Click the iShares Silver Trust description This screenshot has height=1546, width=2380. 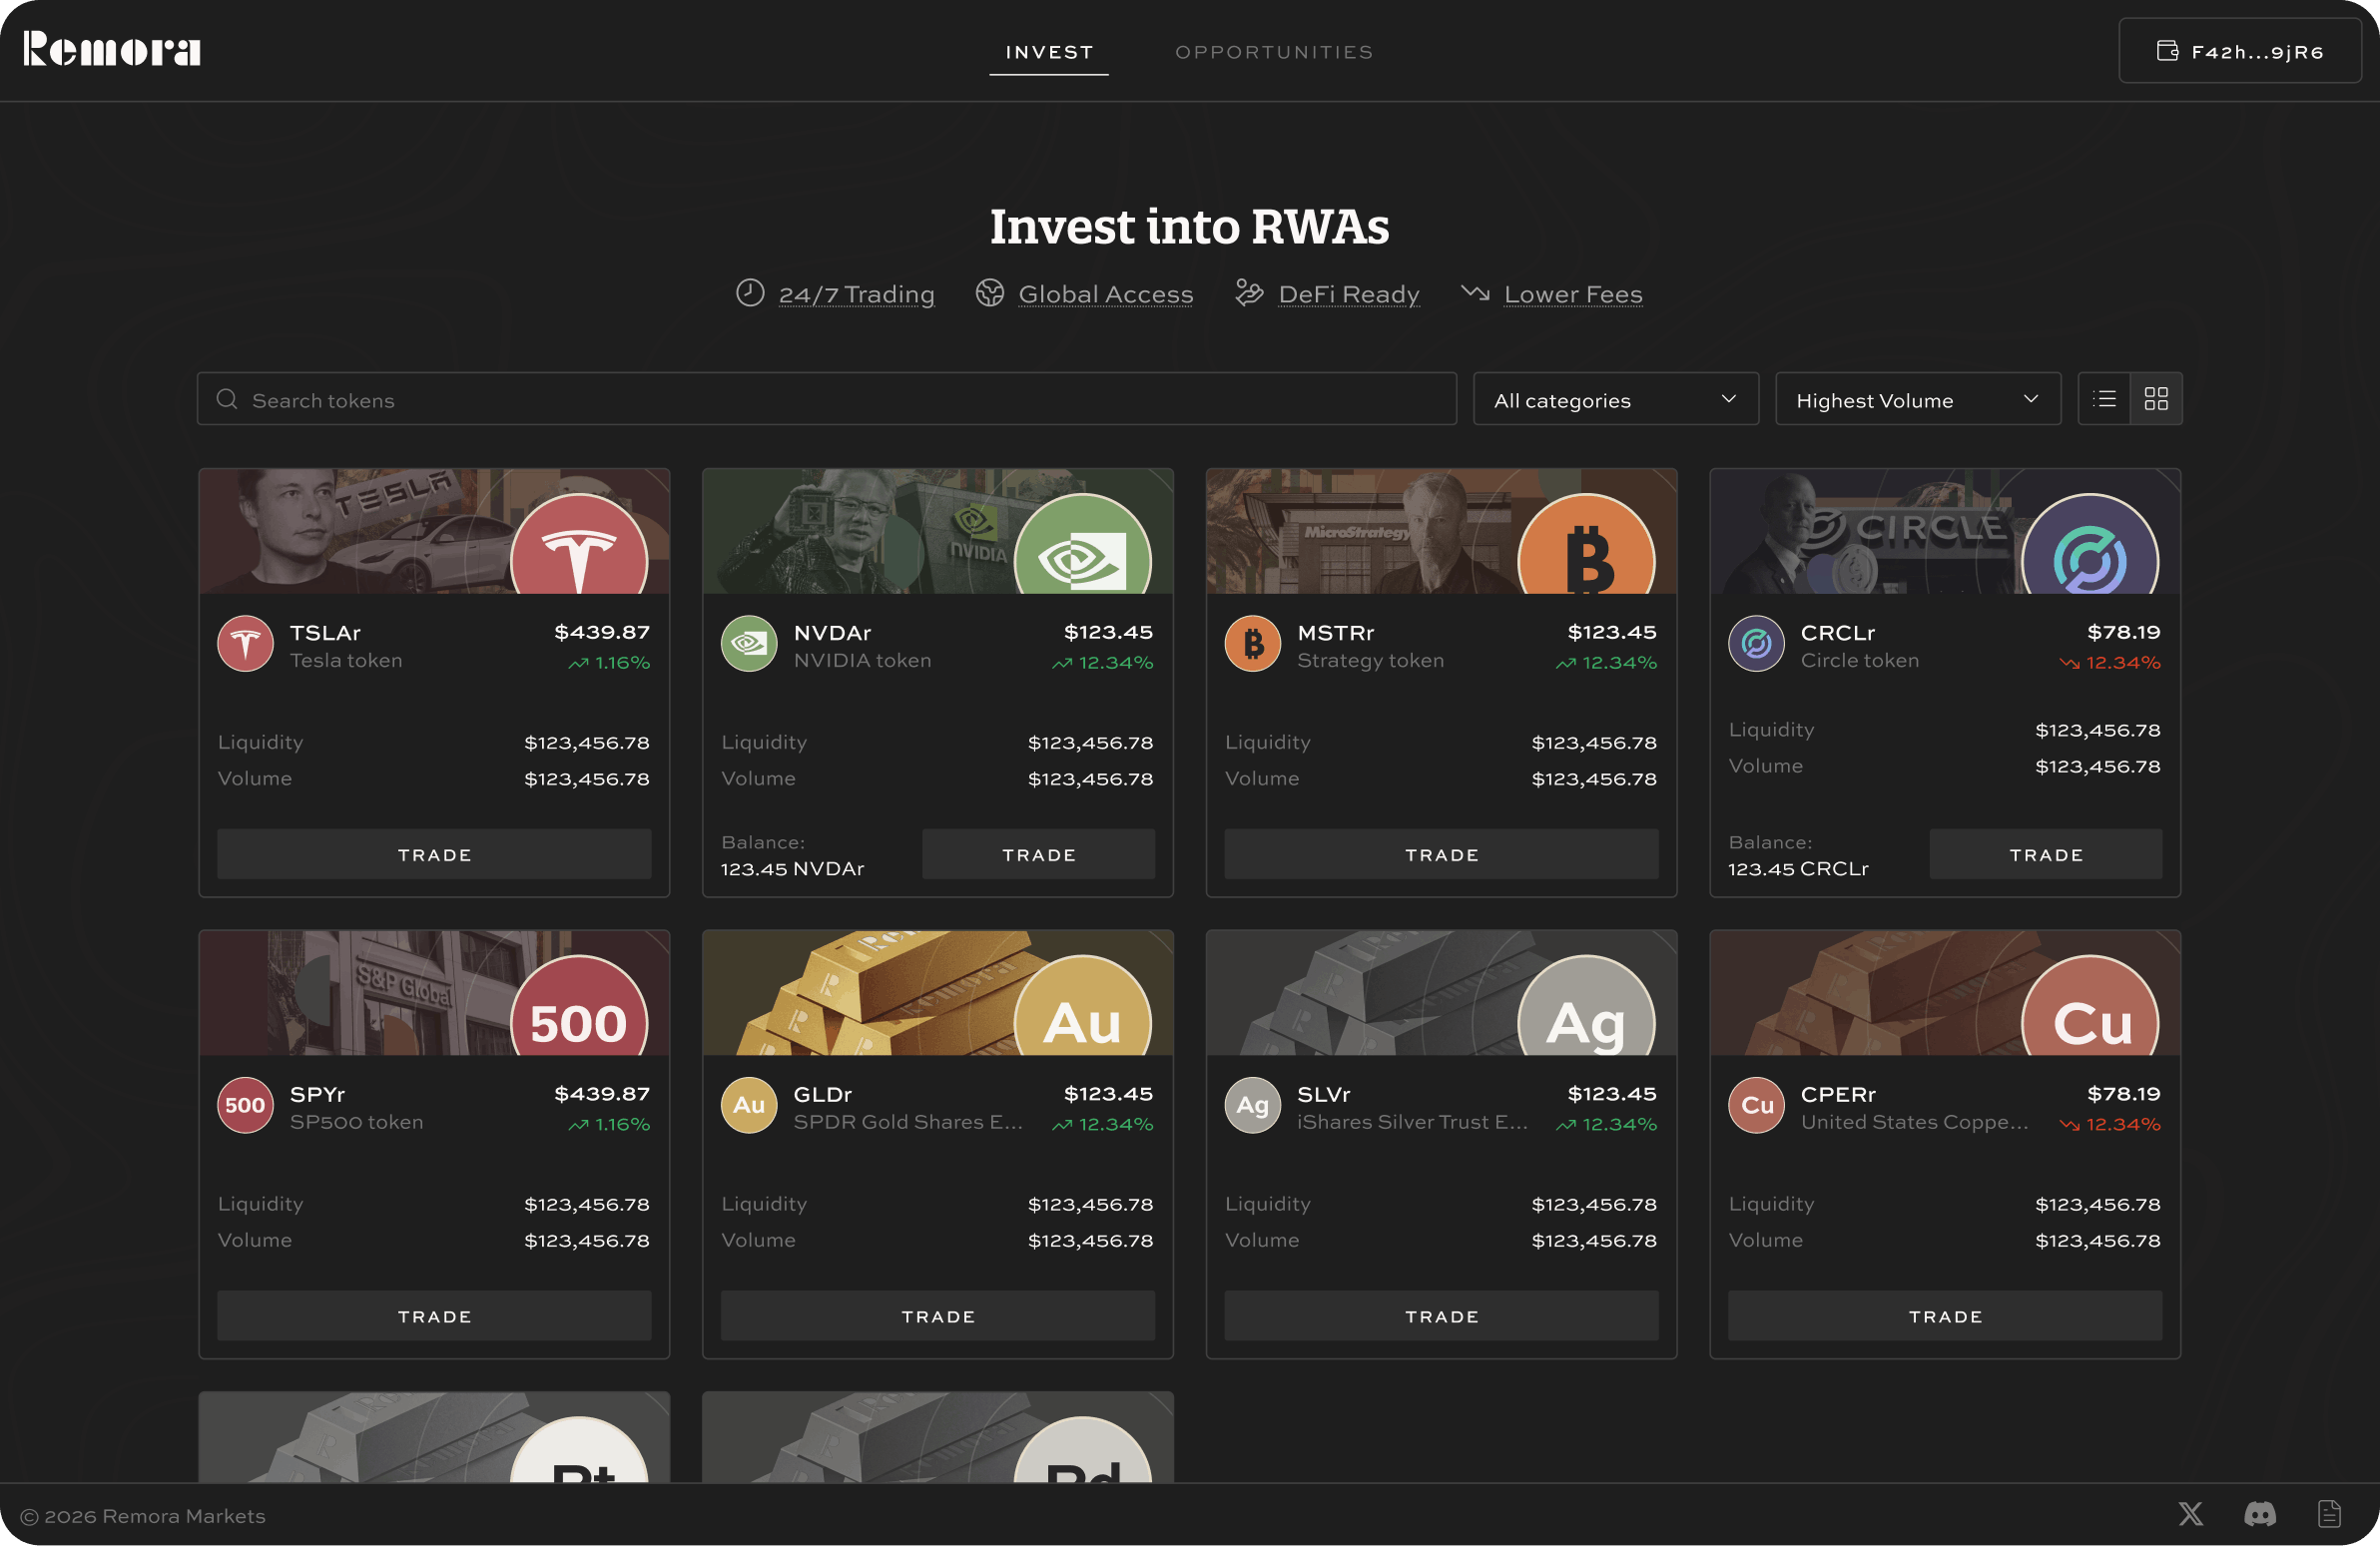(x=1412, y=1122)
